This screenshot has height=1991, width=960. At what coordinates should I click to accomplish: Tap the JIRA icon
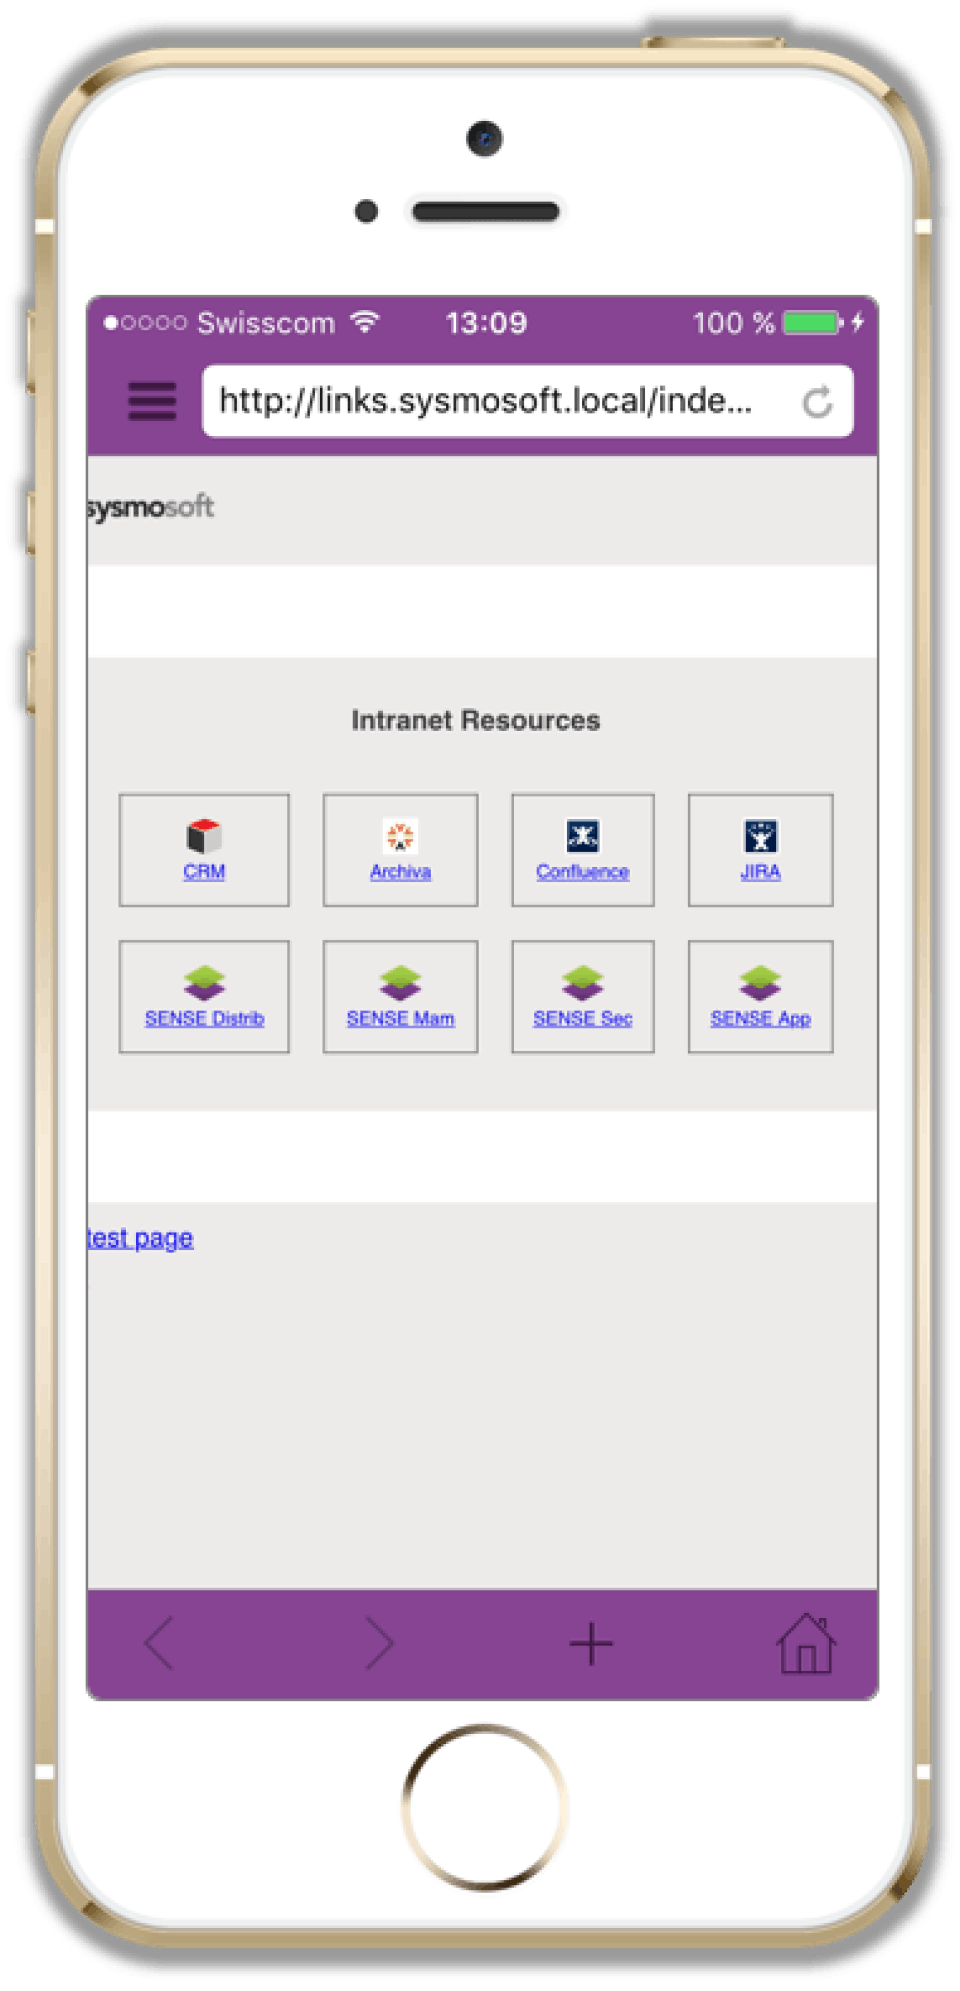761,836
